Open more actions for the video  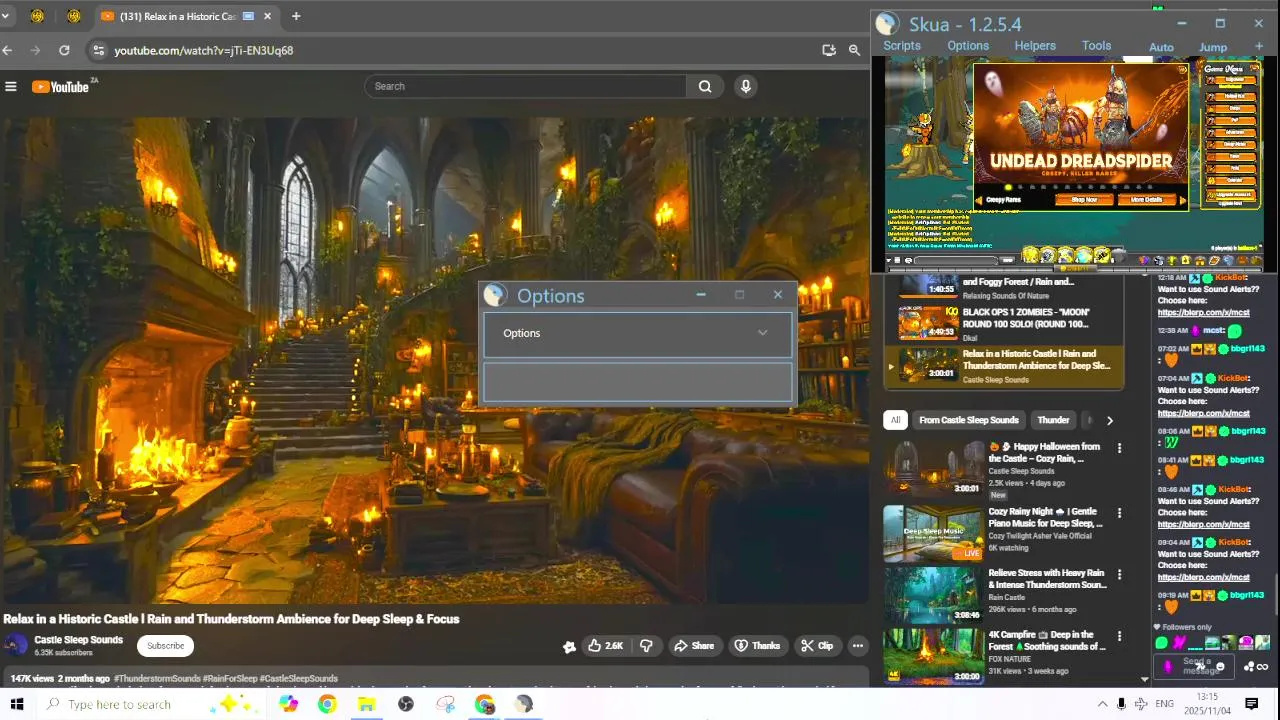857,646
